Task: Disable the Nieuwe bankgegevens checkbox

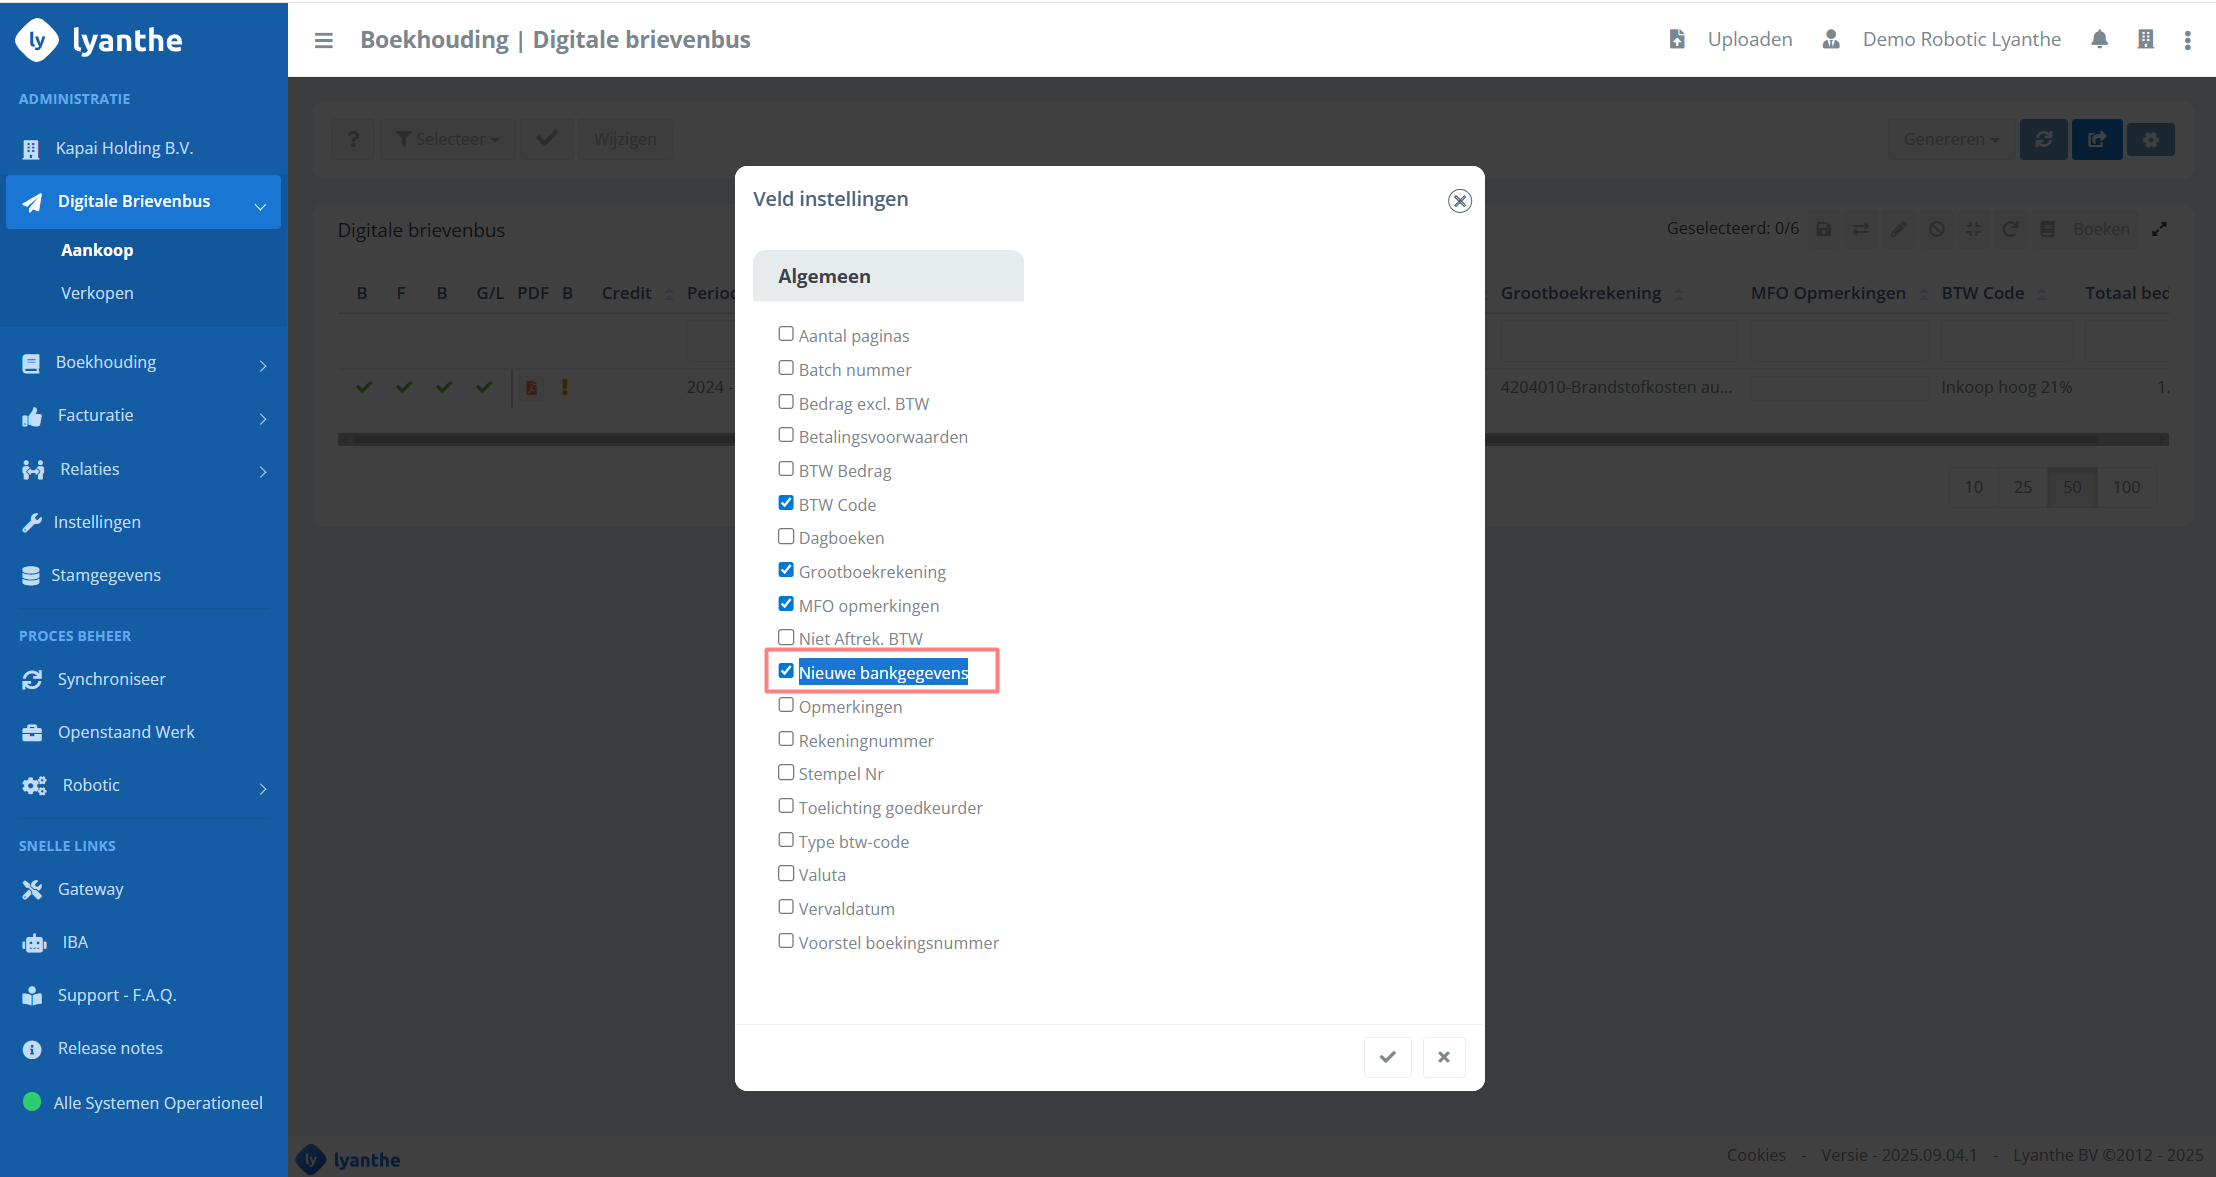Action: 786,671
